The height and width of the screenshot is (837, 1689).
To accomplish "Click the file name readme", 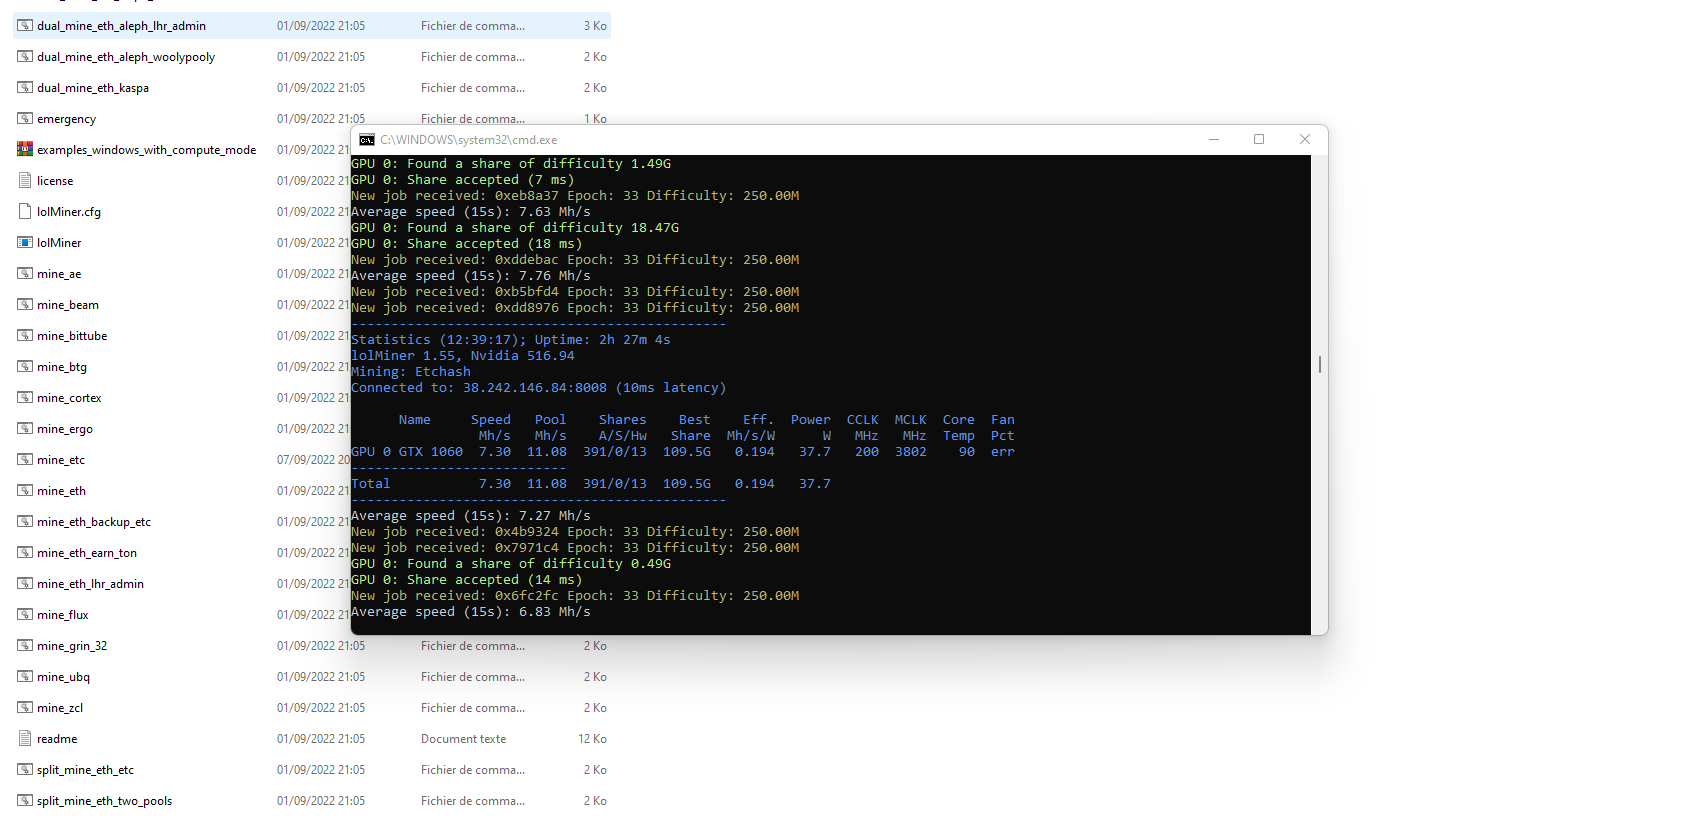I will click(57, 739).
